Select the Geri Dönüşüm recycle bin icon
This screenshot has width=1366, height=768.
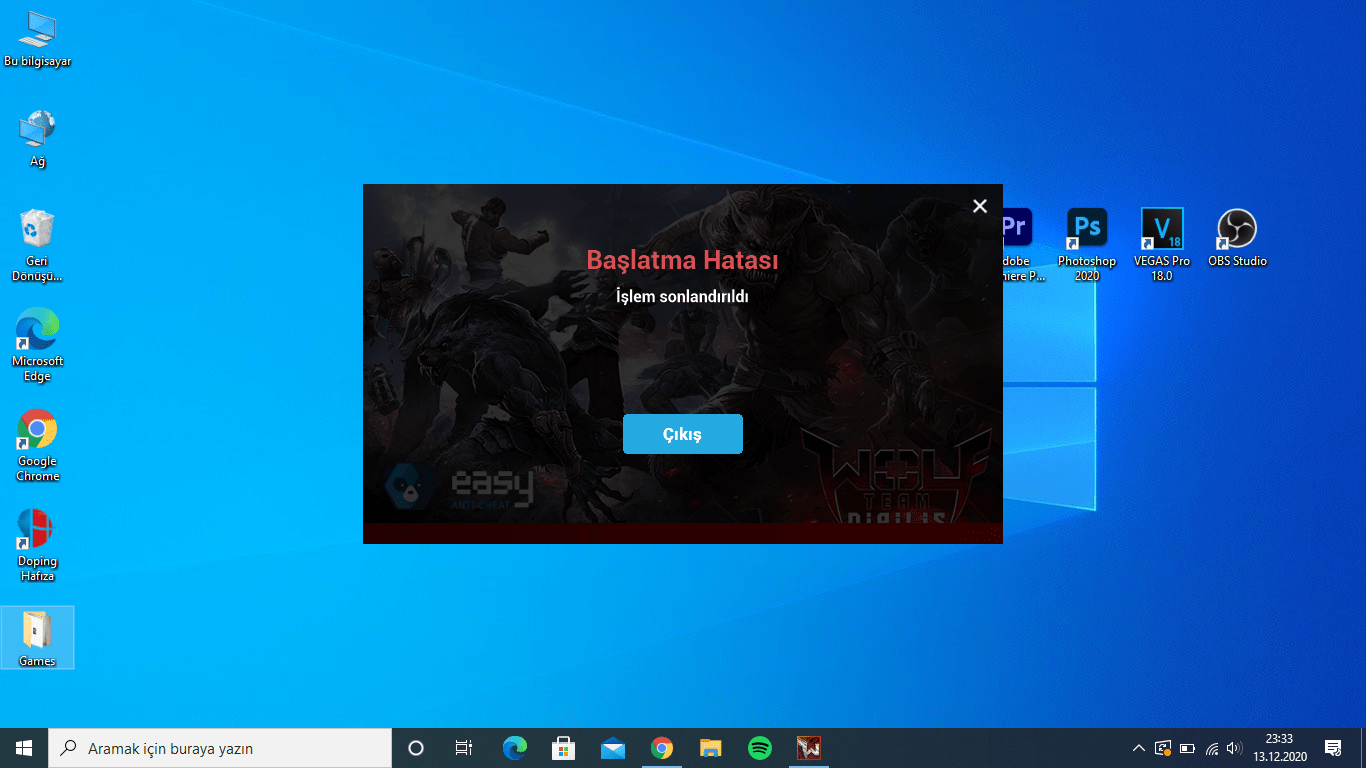[37, 246]
